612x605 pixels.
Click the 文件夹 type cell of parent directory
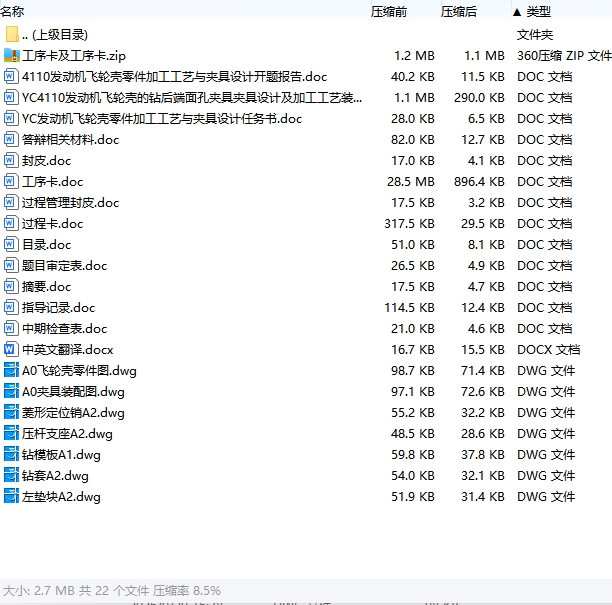pos(535,35)
